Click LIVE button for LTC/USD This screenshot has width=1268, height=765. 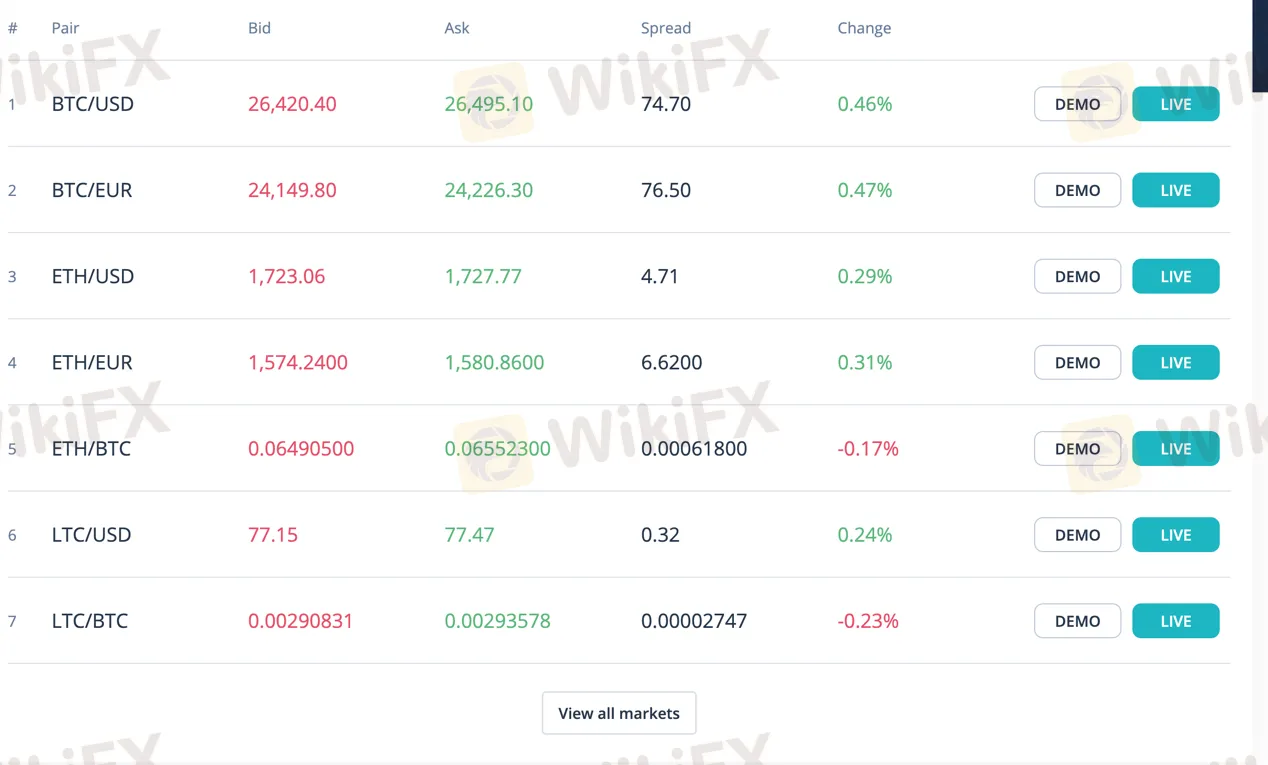(x=1176, y=534)
